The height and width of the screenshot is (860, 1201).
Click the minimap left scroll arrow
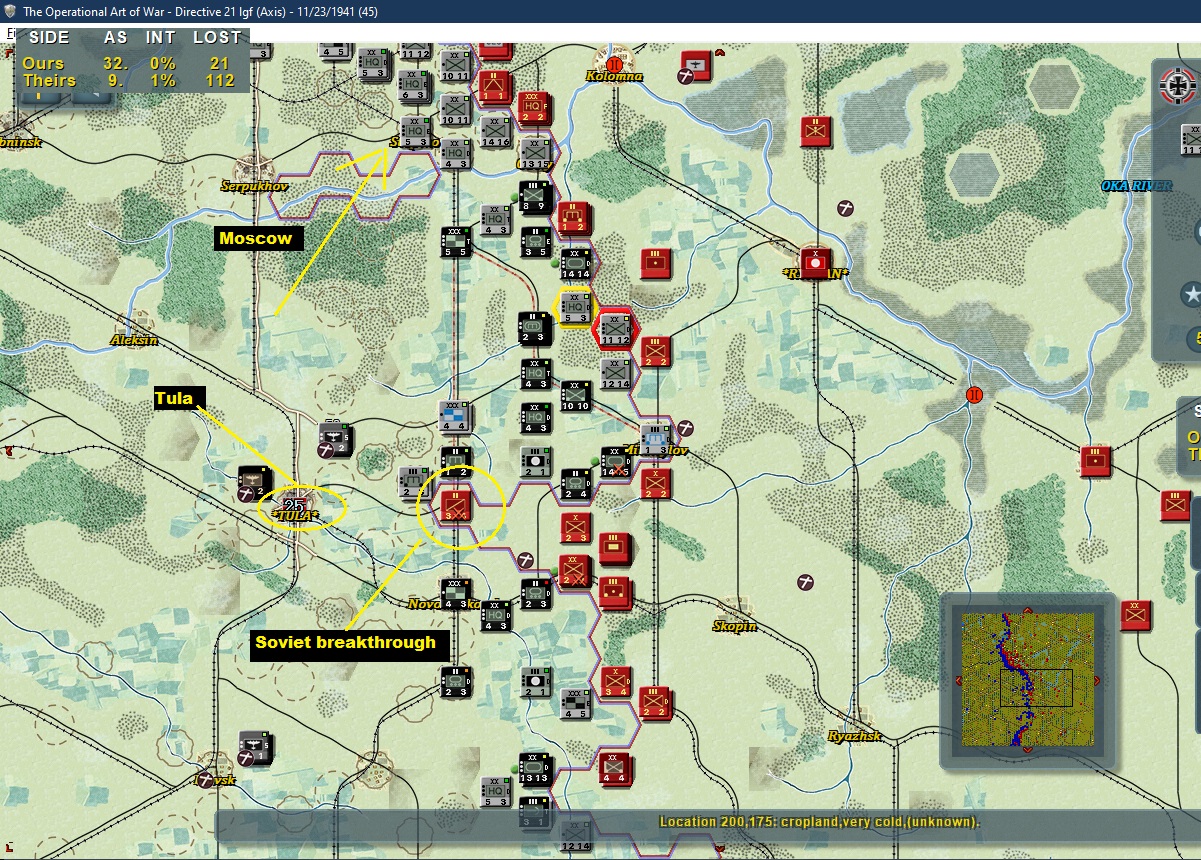pos(958,681)
